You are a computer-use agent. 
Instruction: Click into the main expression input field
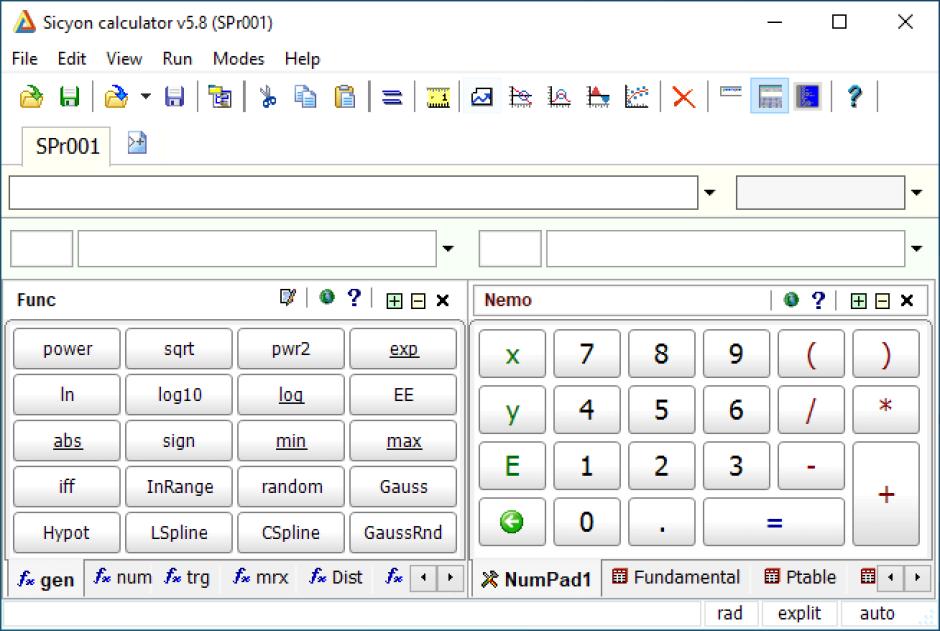pos(353,192)
